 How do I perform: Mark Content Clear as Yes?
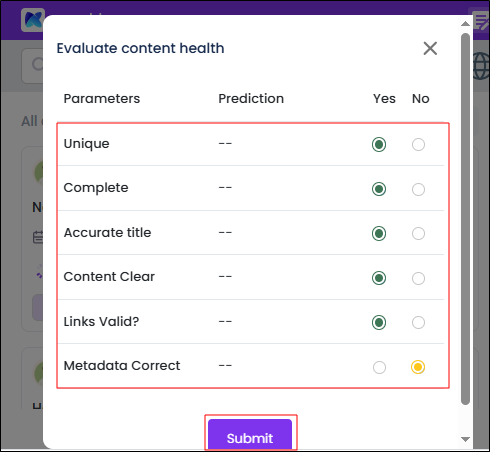point(379,278)
